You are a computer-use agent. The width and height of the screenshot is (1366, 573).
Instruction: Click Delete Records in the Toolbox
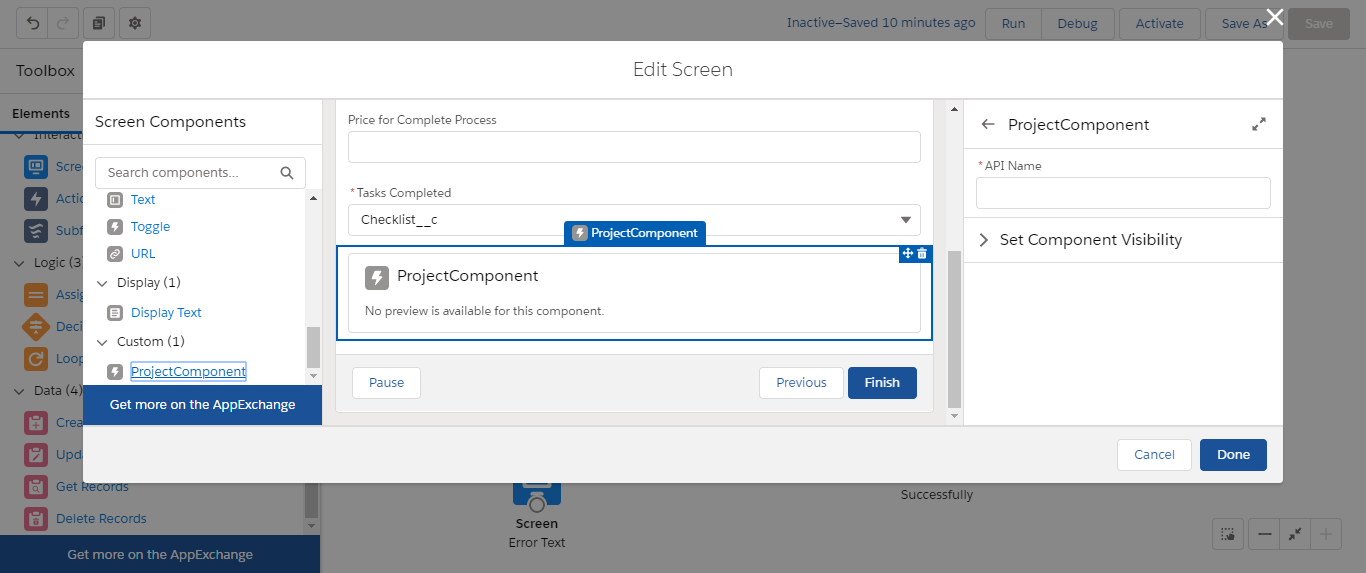[101, 519]
